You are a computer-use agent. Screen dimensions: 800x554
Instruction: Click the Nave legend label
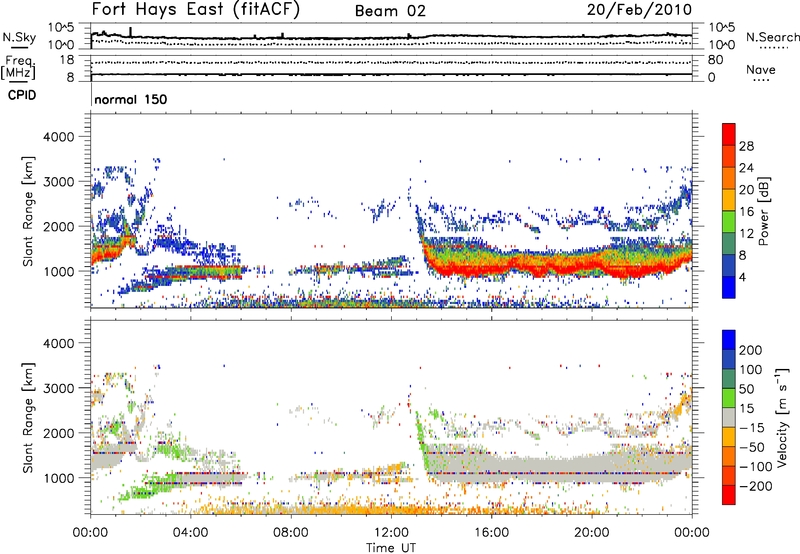coord(761,70)
